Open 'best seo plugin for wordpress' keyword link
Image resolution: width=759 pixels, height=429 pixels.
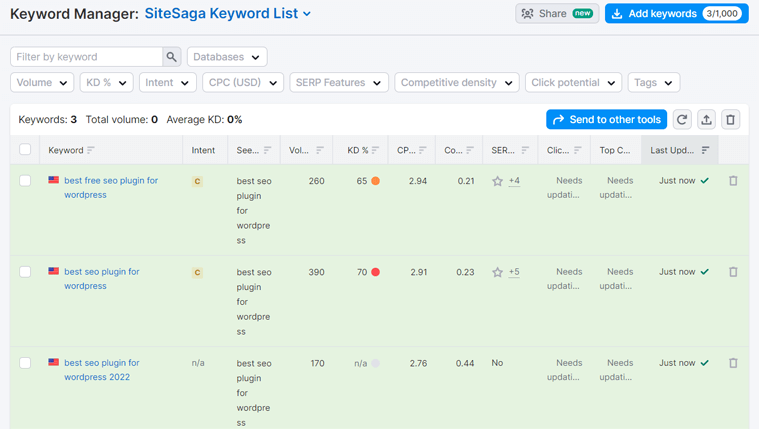tap(102, 278)
